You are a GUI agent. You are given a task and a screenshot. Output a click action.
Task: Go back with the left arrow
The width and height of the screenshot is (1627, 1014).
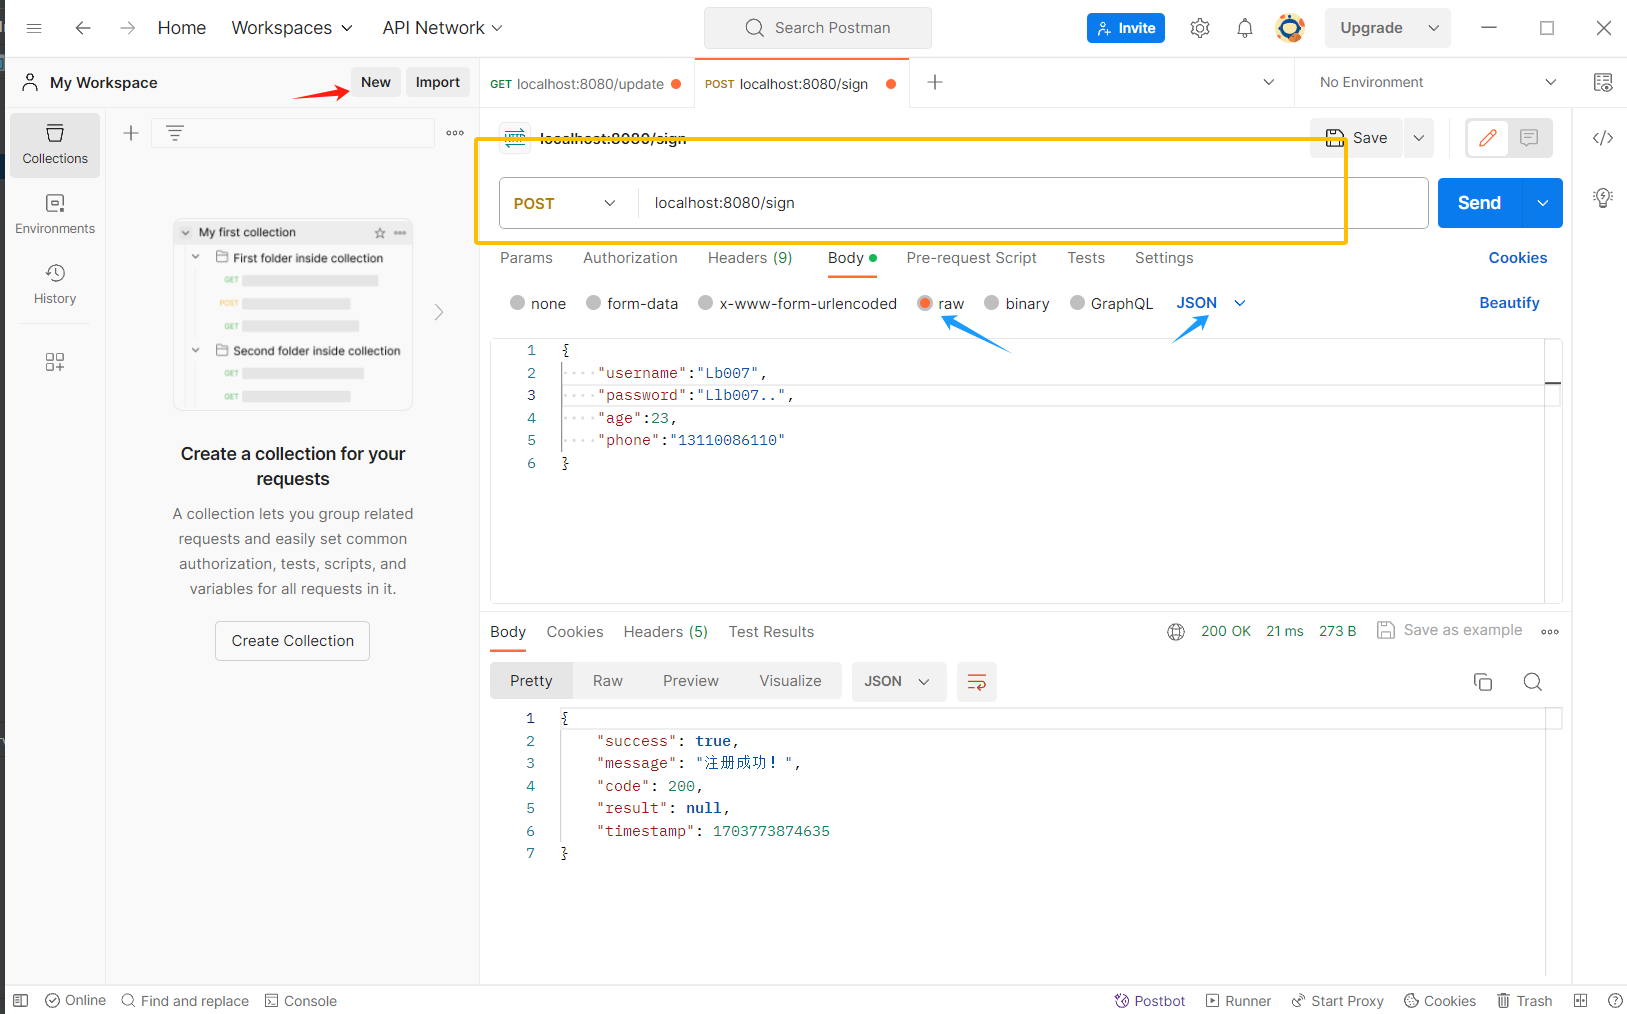(x=83, y=28)
